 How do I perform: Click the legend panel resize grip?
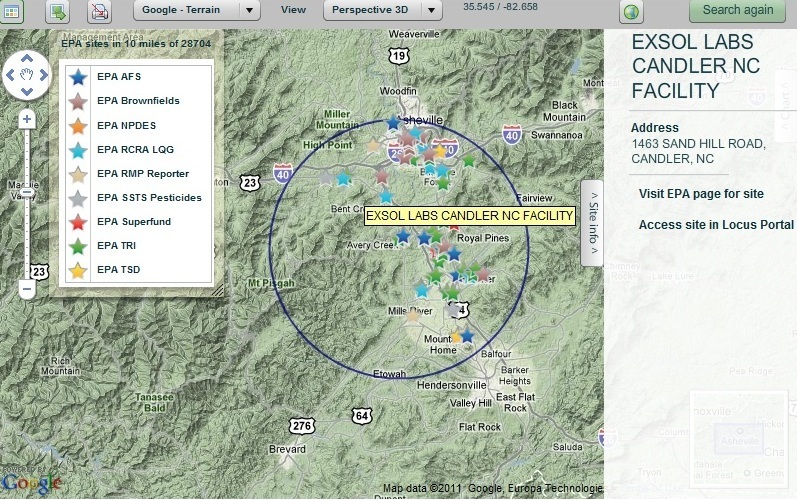click(218, 291)
